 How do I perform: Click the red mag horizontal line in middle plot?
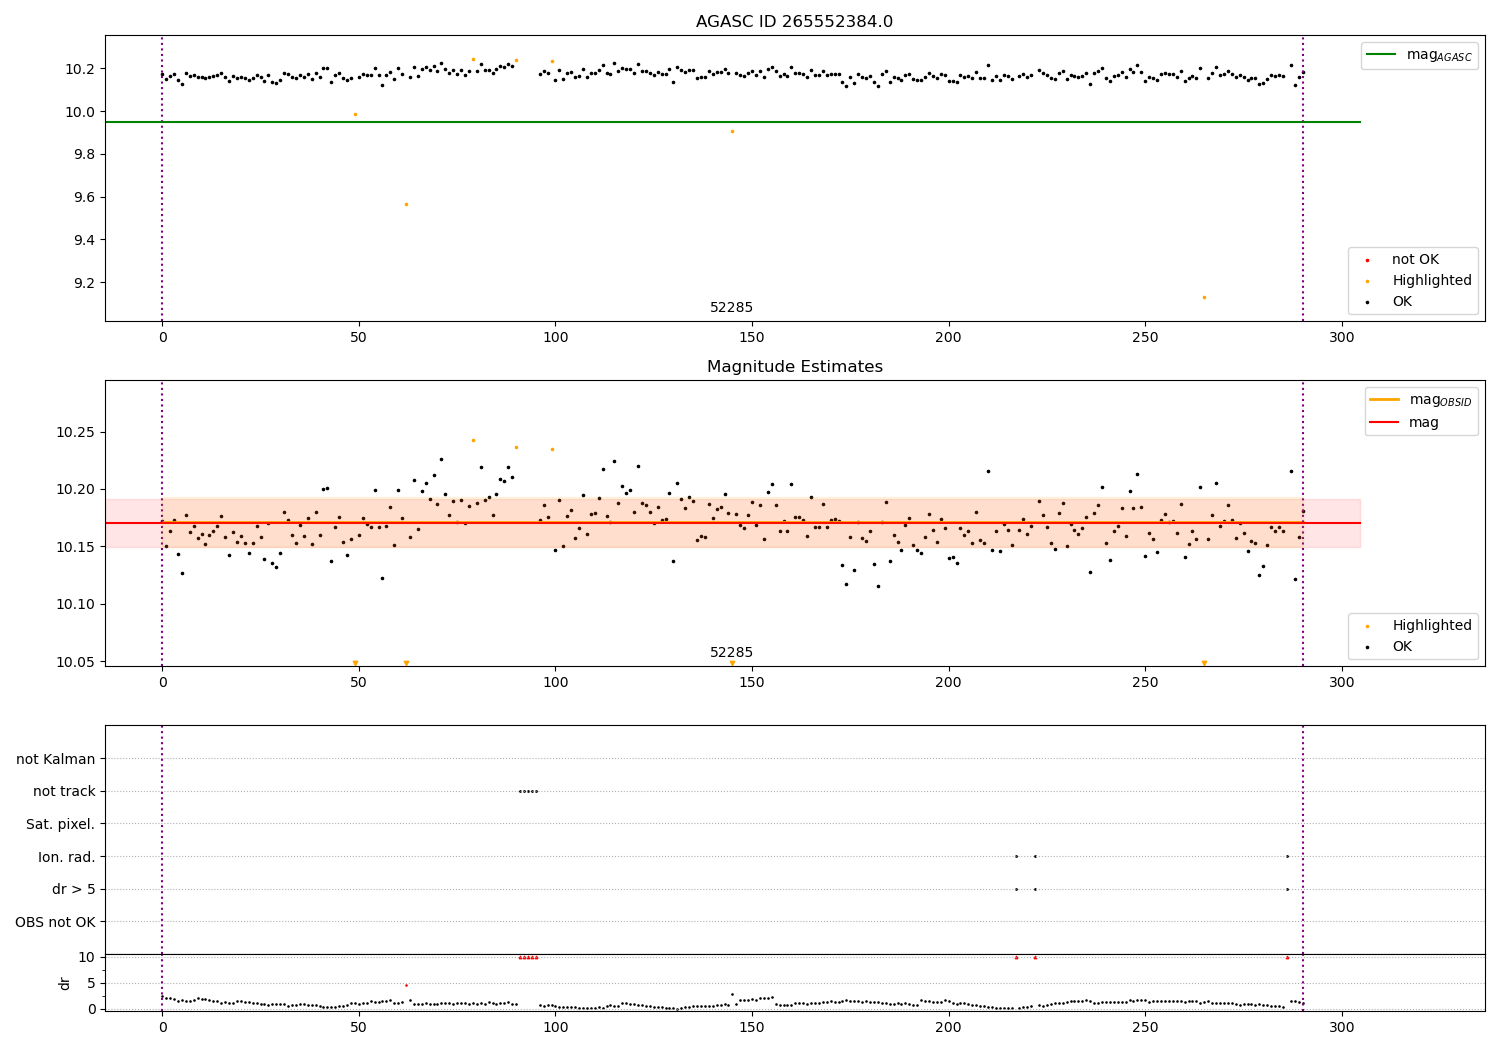pos(732,523)
